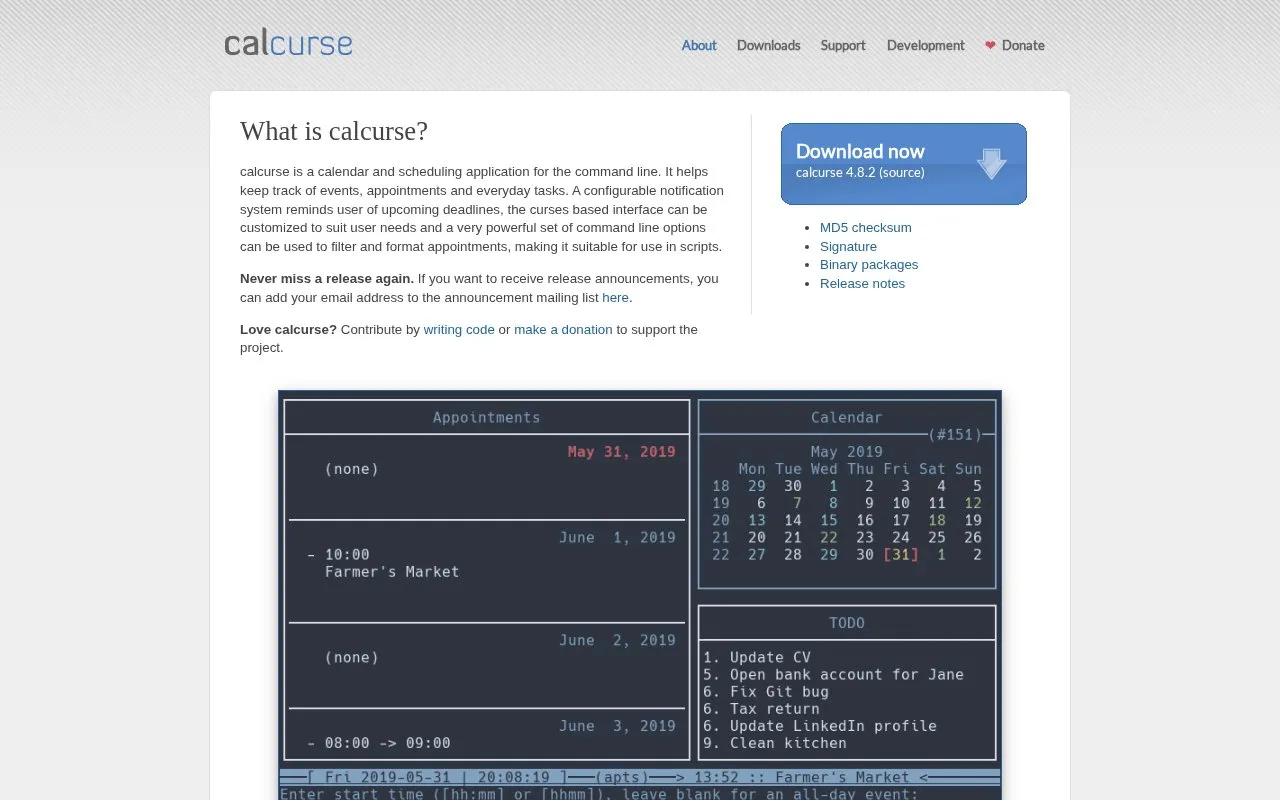The height and width of the screenshot is (800, 1280).
Task: Click the red heart icon beside Donate
Action: click(990, 45)
